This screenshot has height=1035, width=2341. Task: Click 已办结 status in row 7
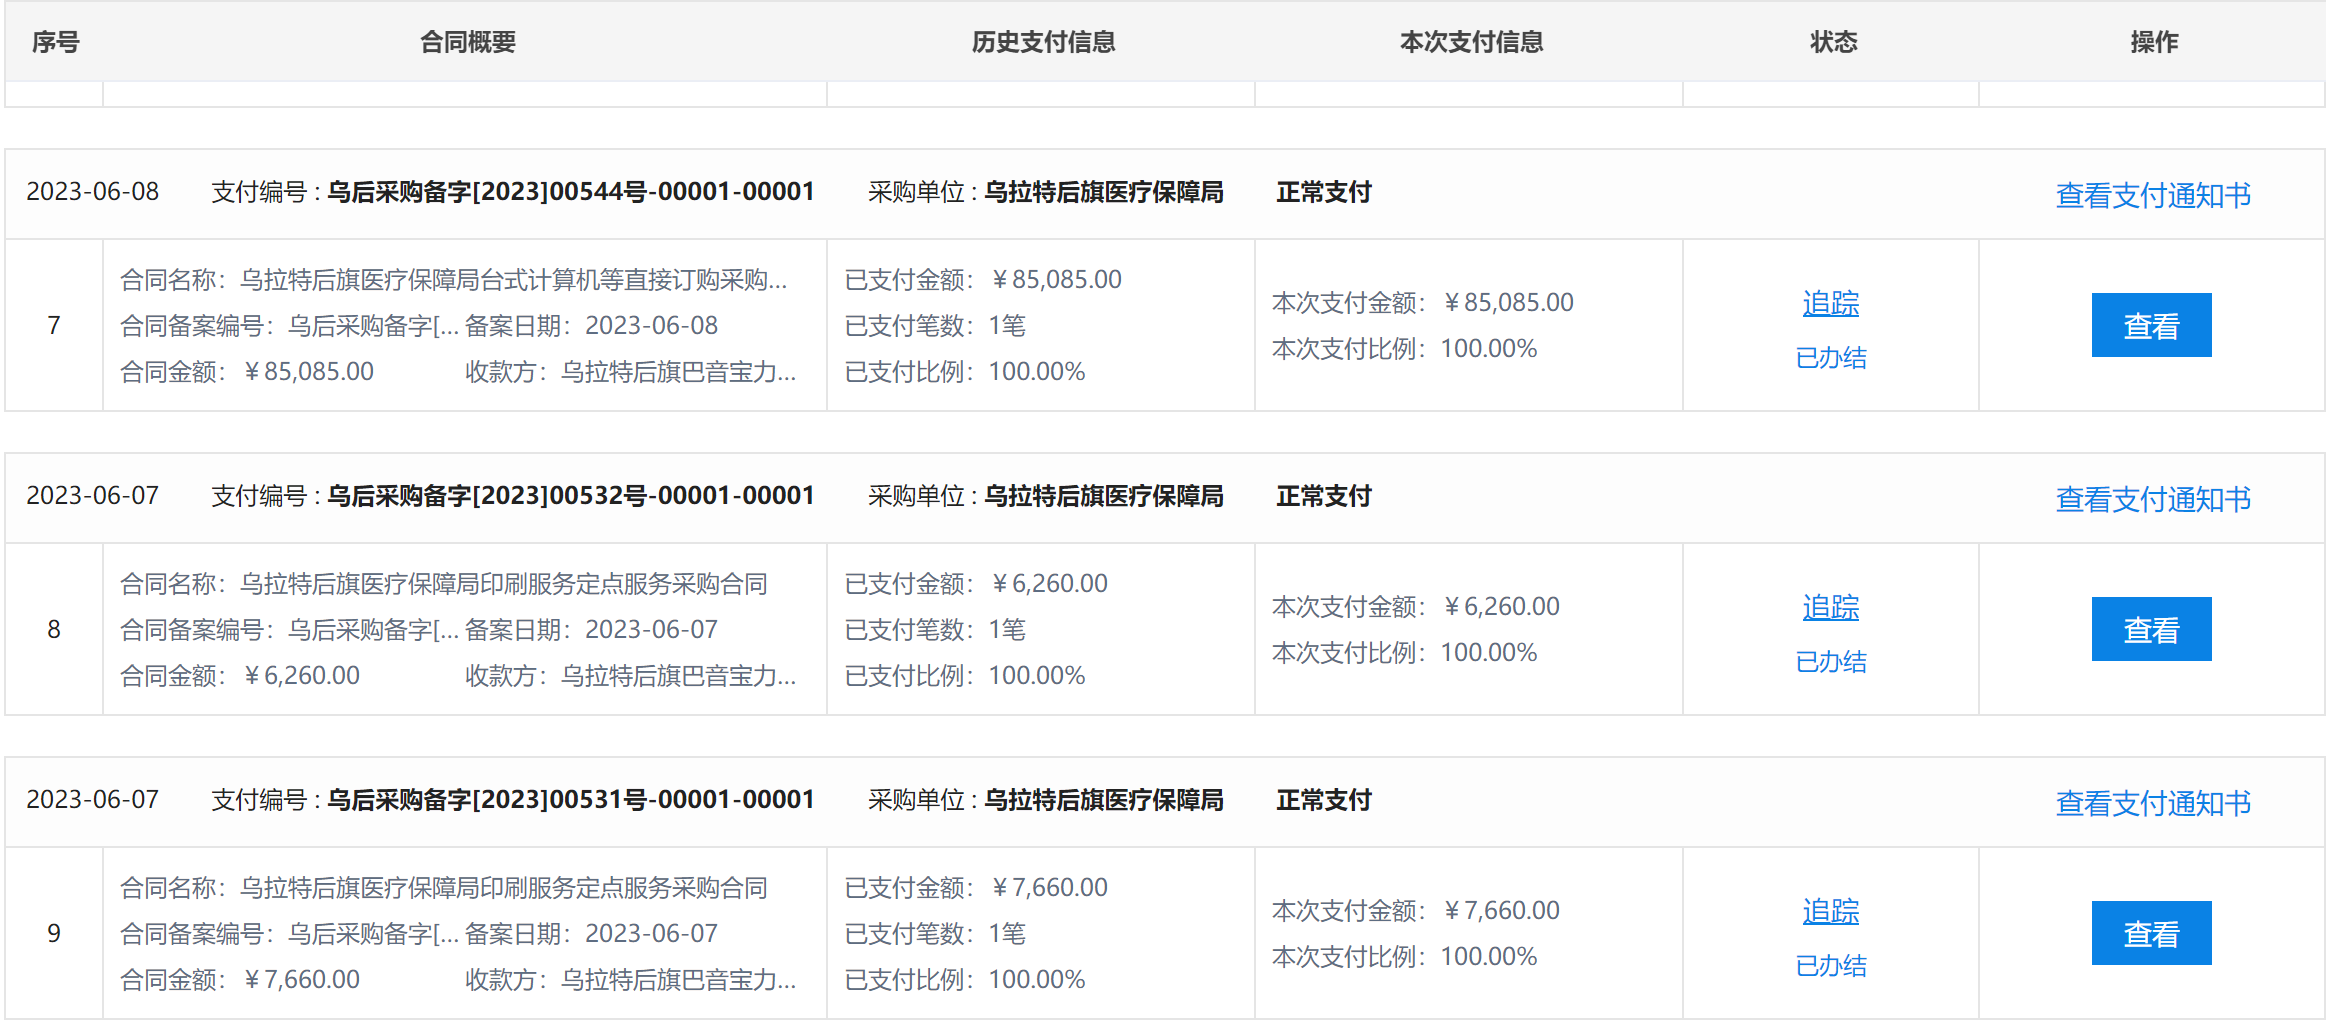point(1831,358)
